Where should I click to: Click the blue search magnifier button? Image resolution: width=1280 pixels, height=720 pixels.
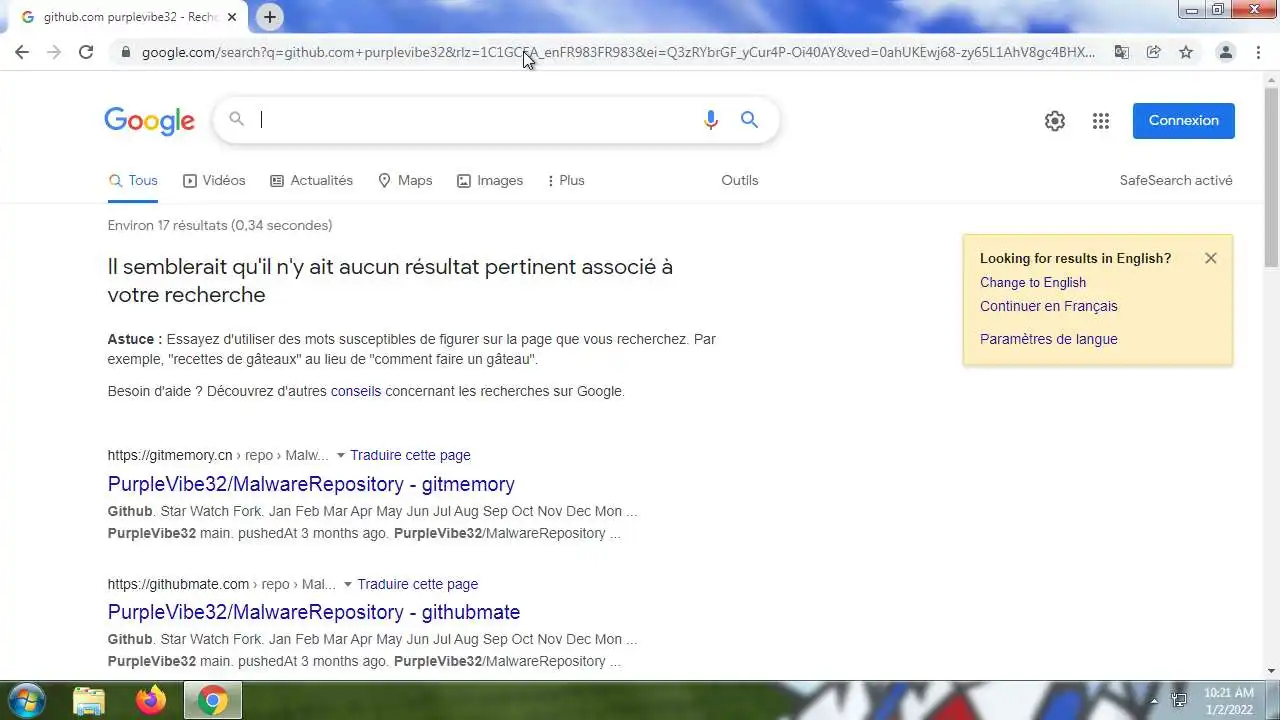pos(749,120)
